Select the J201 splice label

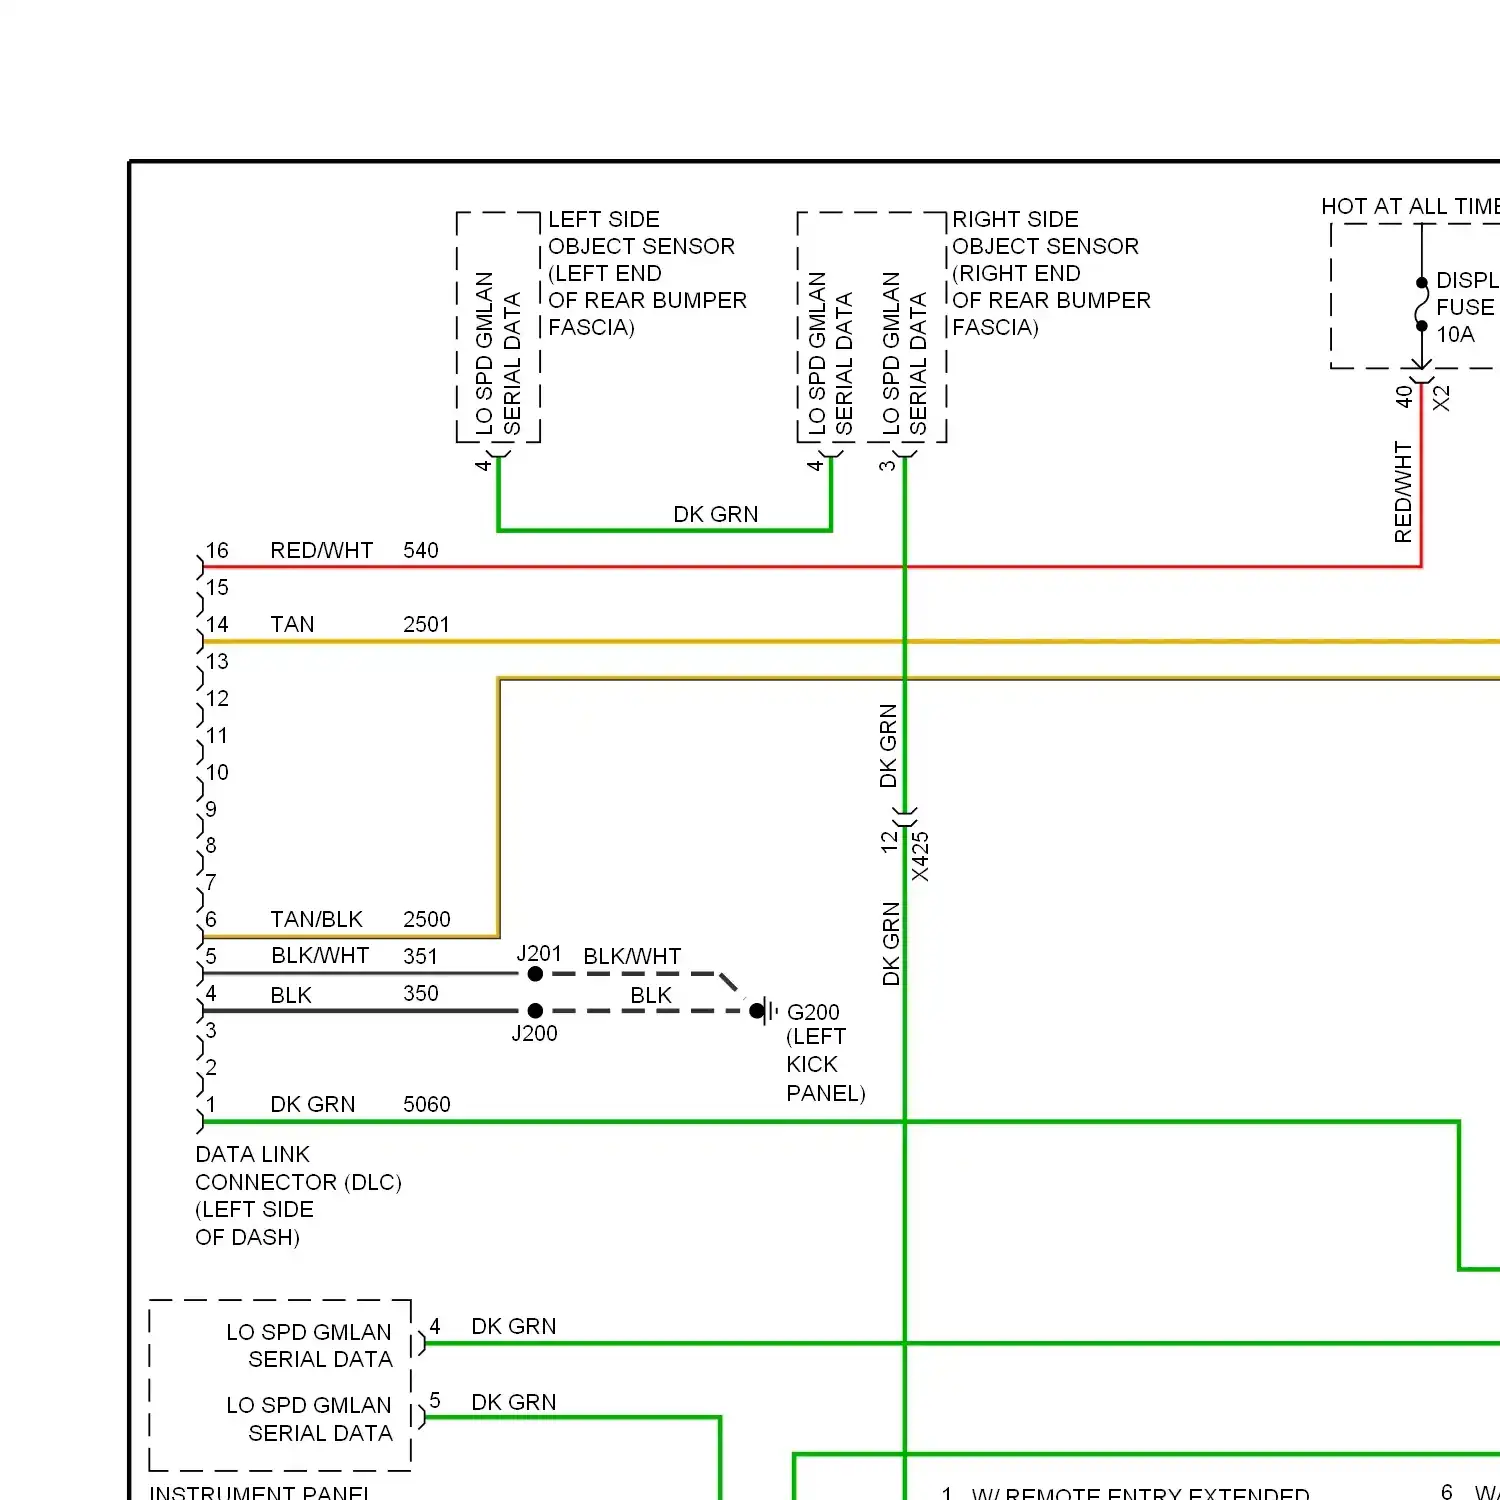click(539, 954)
